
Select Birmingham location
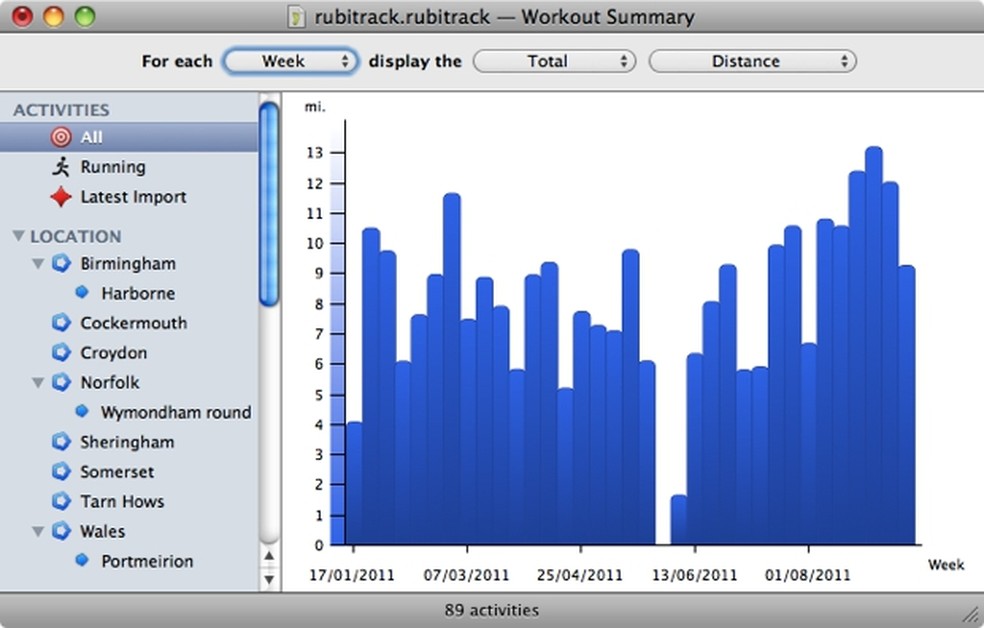pos(128,263)
